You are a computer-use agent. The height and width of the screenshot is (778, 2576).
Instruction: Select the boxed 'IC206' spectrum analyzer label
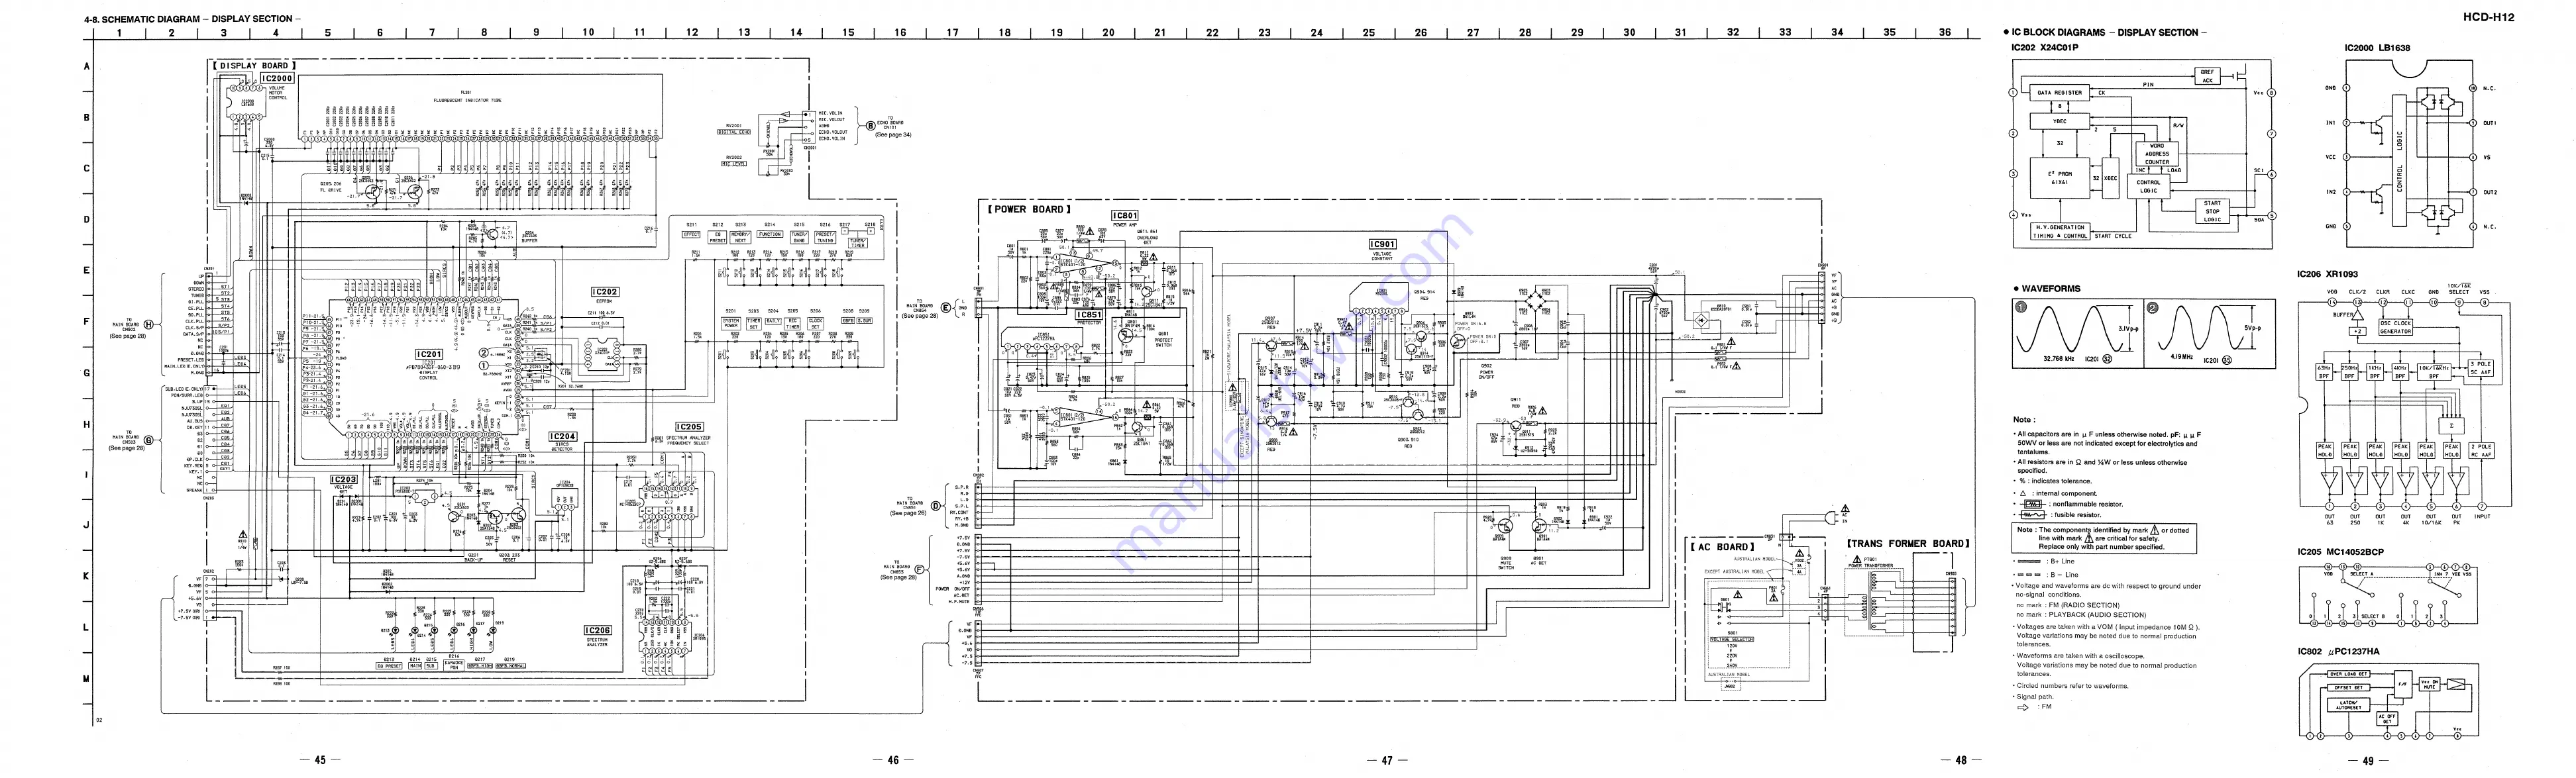597,630
